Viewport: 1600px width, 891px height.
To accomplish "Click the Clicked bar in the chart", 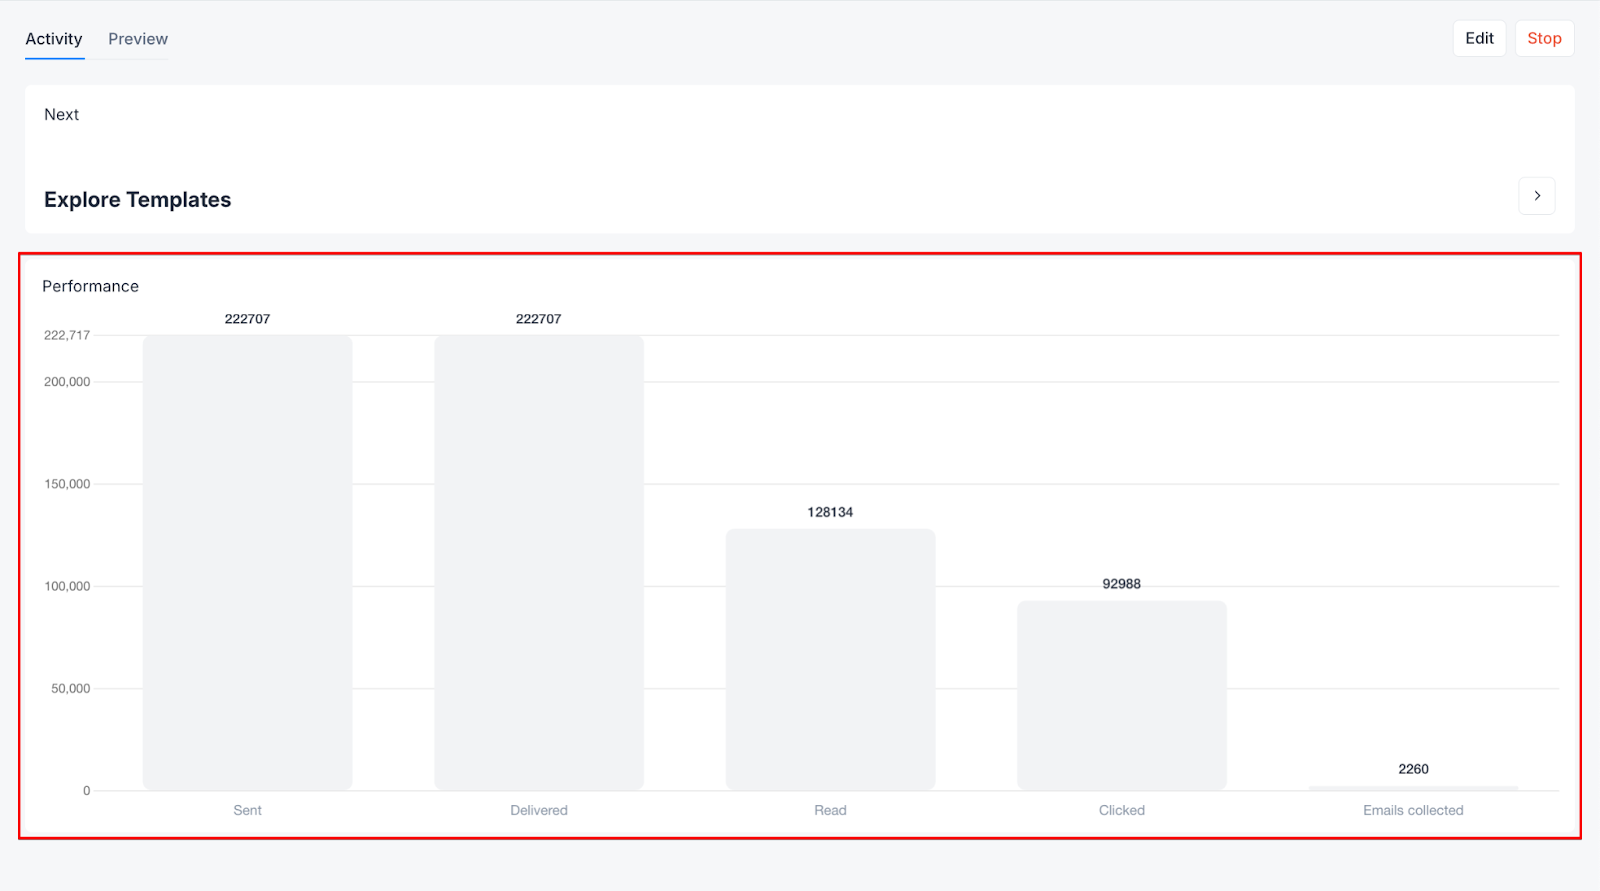I will coord(1121,695).
